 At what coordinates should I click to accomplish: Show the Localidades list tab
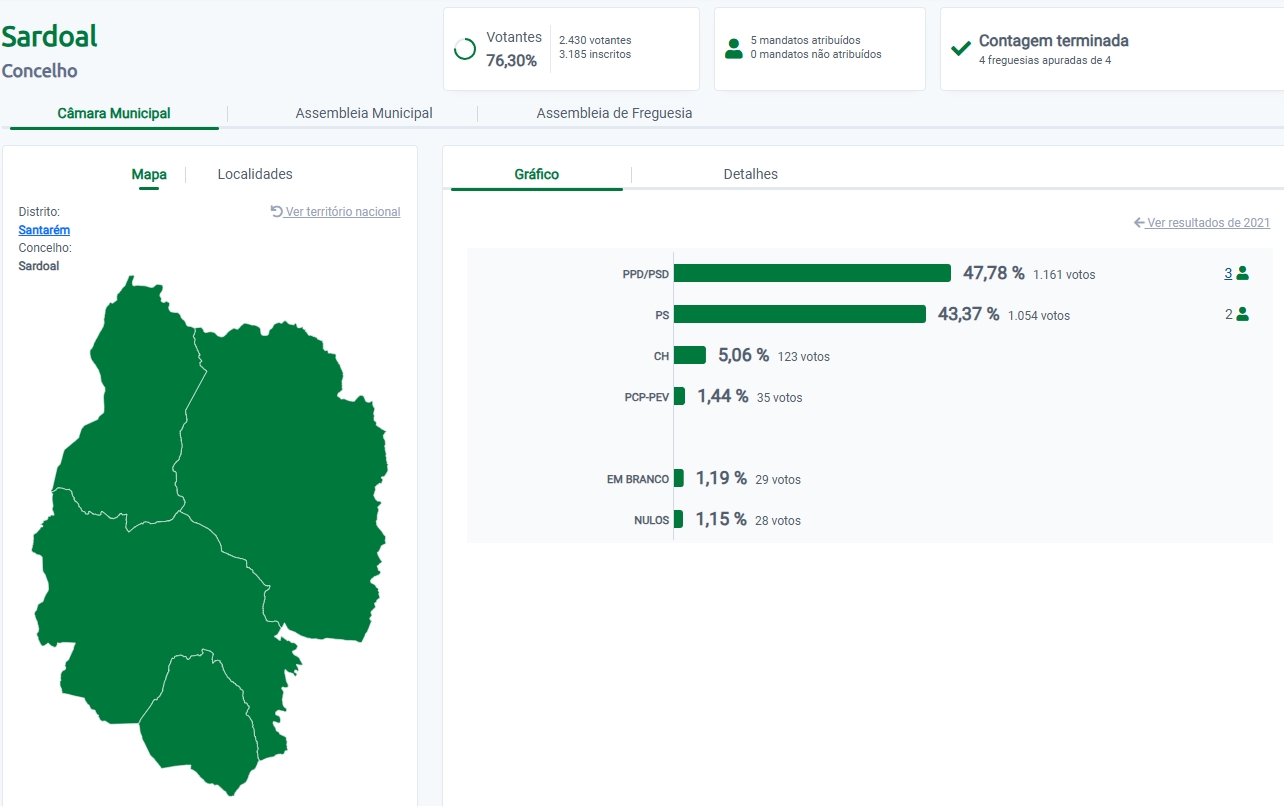(255, 174)
